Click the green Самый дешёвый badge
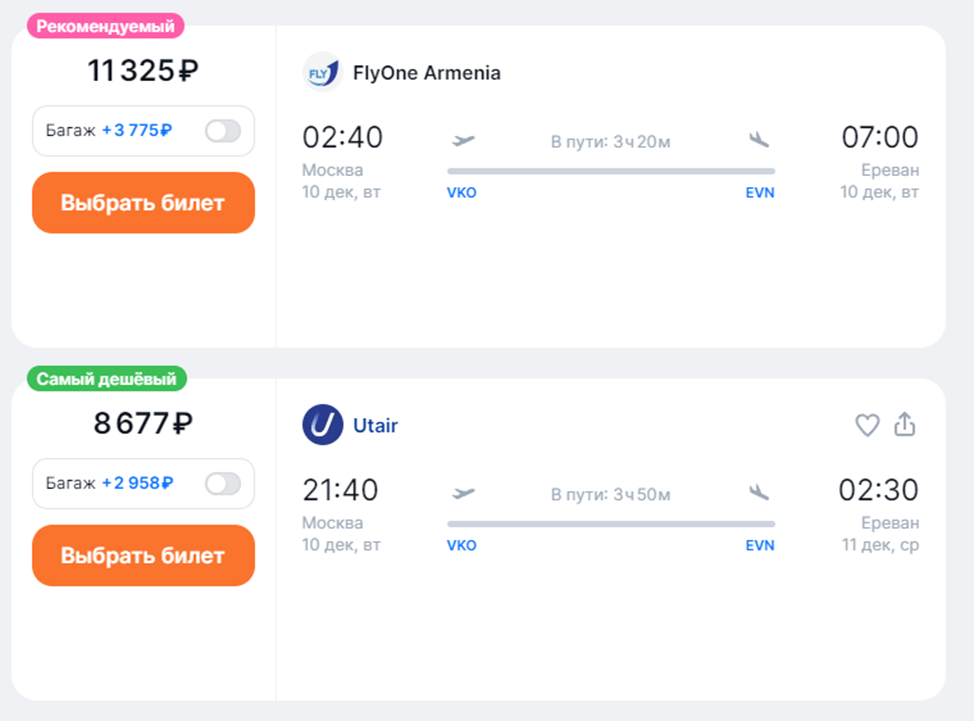The width and height of the screenshot is (974, 721). [x=106, y=380]
